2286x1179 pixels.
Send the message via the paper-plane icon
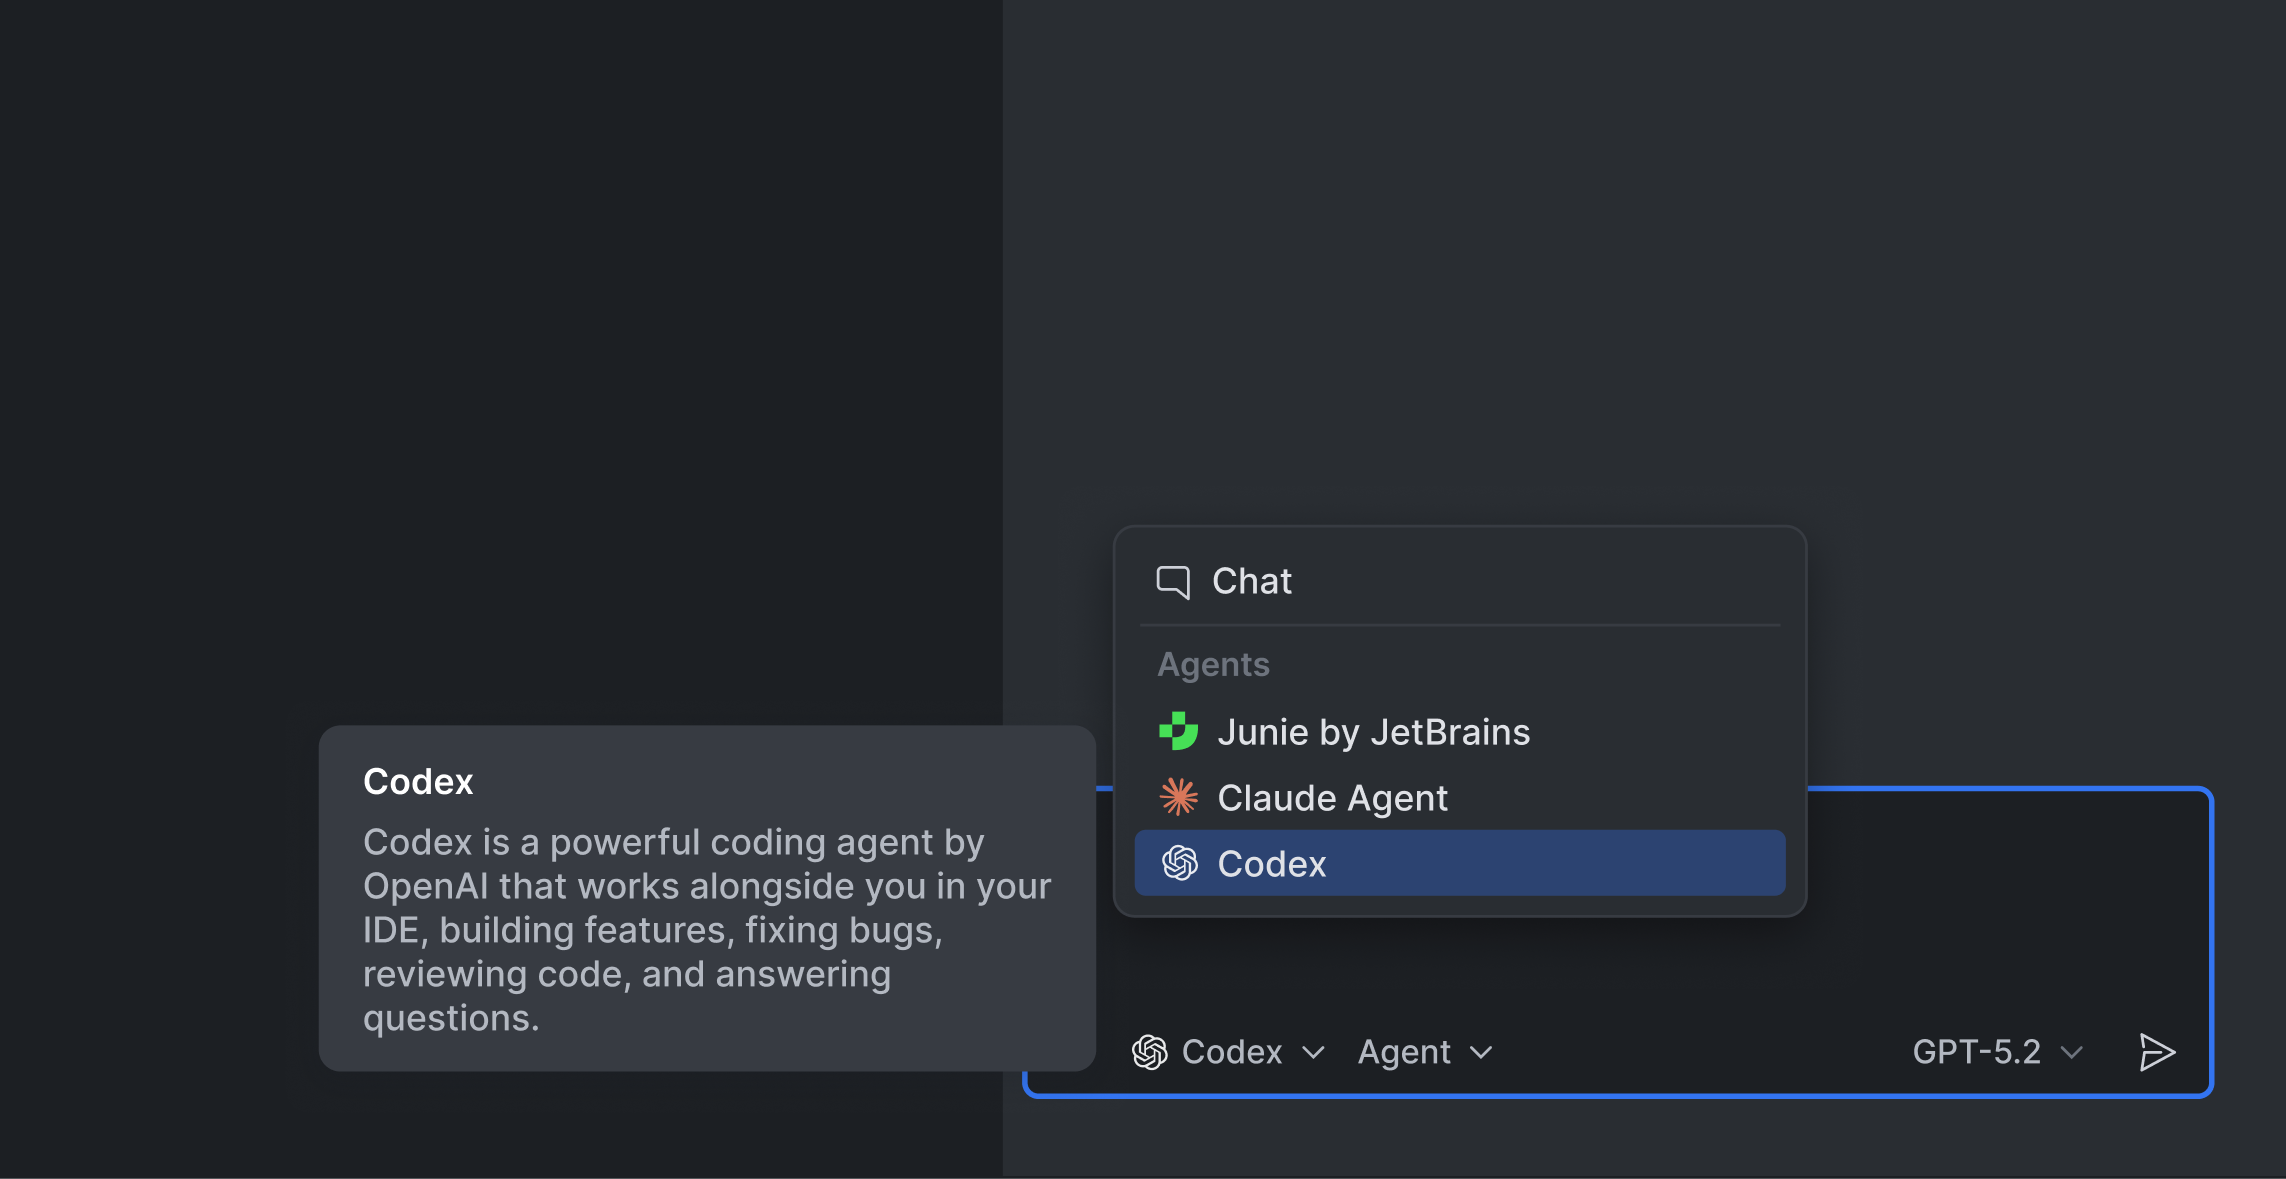pyautogui.click(x=2157, y=1051)
